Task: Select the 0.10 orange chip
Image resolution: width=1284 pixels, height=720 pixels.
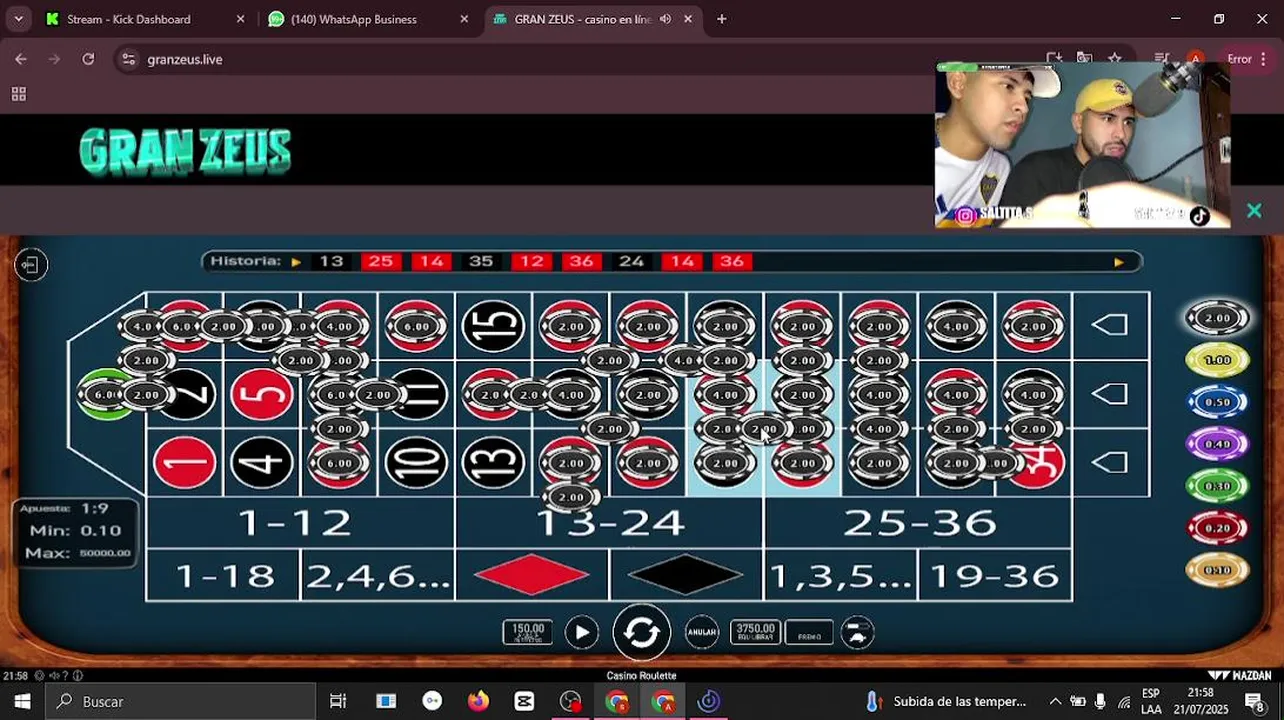Action: (1217, 570)
